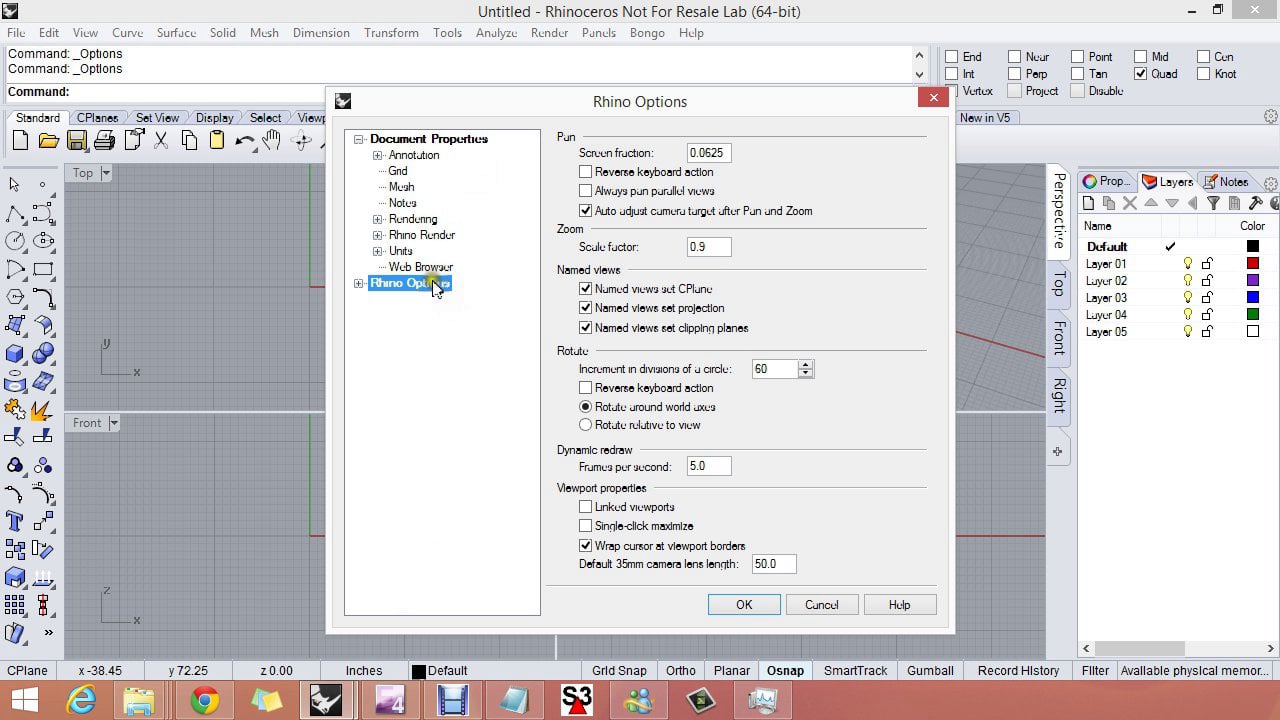Screen dimensions: 1280x720
Task: Collapse the Document Properties tree node
Action: pyautogui.click(x=359, y=139)
